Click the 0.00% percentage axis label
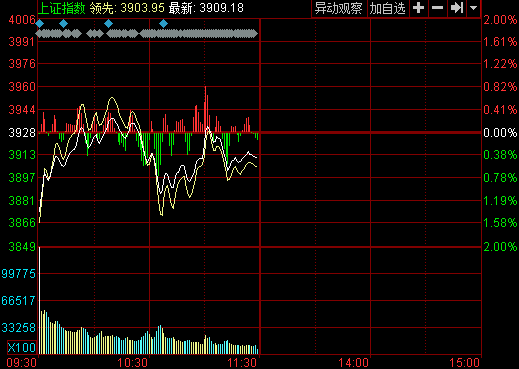The height and width of the screenshot is (369, 519). (500, 133)
